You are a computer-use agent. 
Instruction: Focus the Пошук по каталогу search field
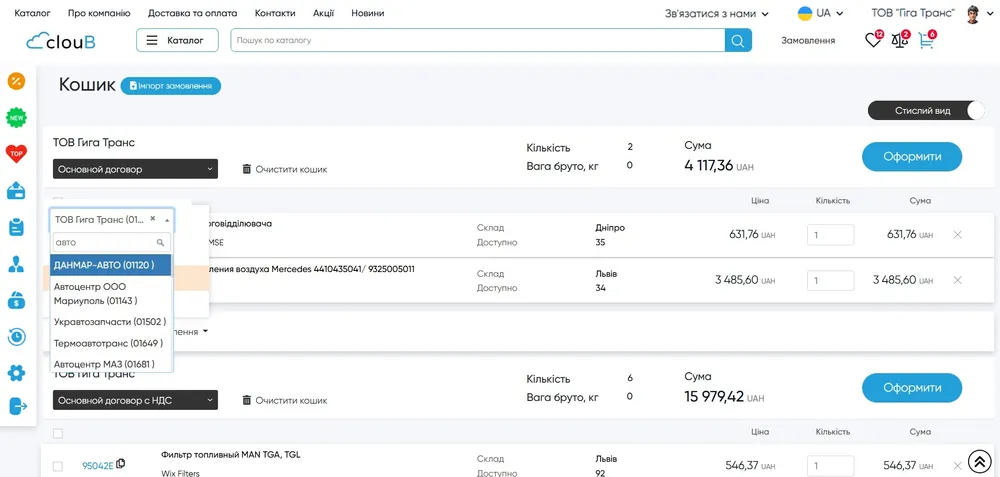click(478, 40)
